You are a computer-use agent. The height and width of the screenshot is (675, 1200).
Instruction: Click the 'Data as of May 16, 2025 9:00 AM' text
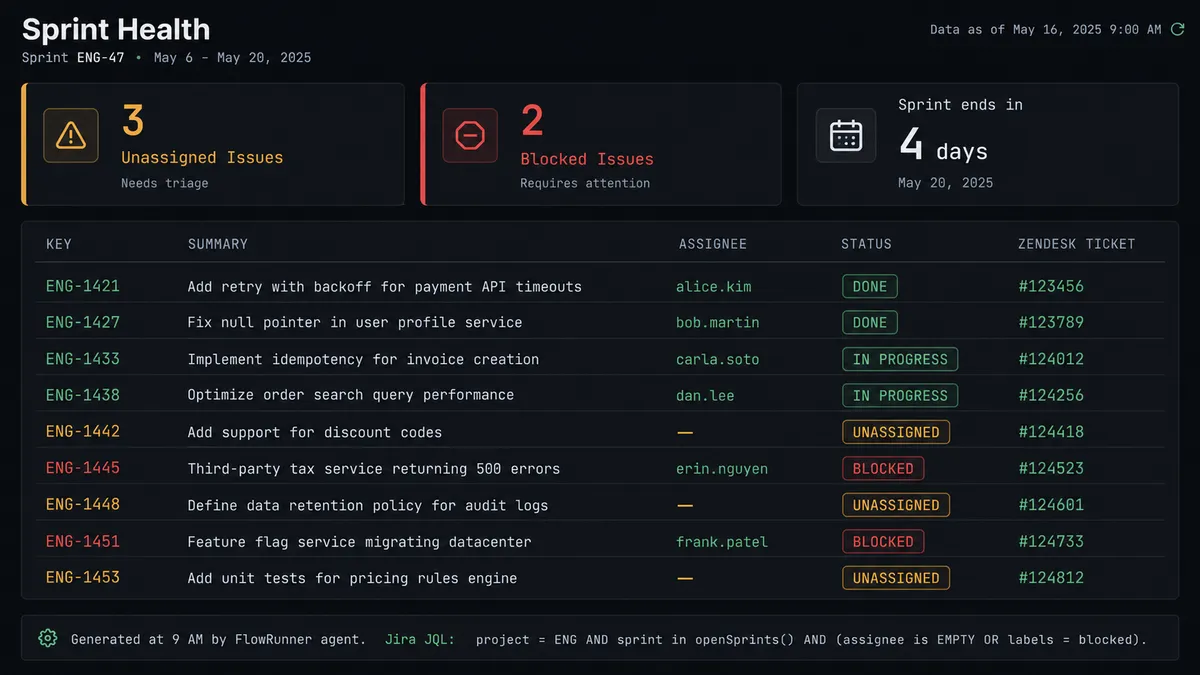click(x=1046, y=30)
